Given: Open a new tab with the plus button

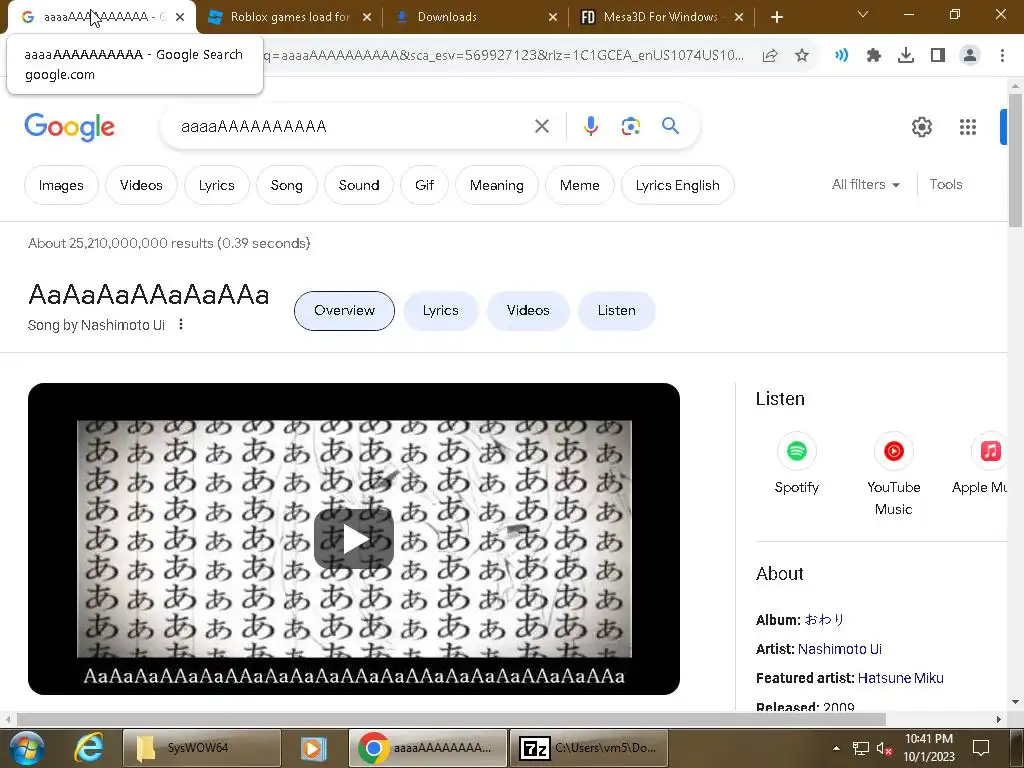Looking at the screenshot, I should (776, 17).
